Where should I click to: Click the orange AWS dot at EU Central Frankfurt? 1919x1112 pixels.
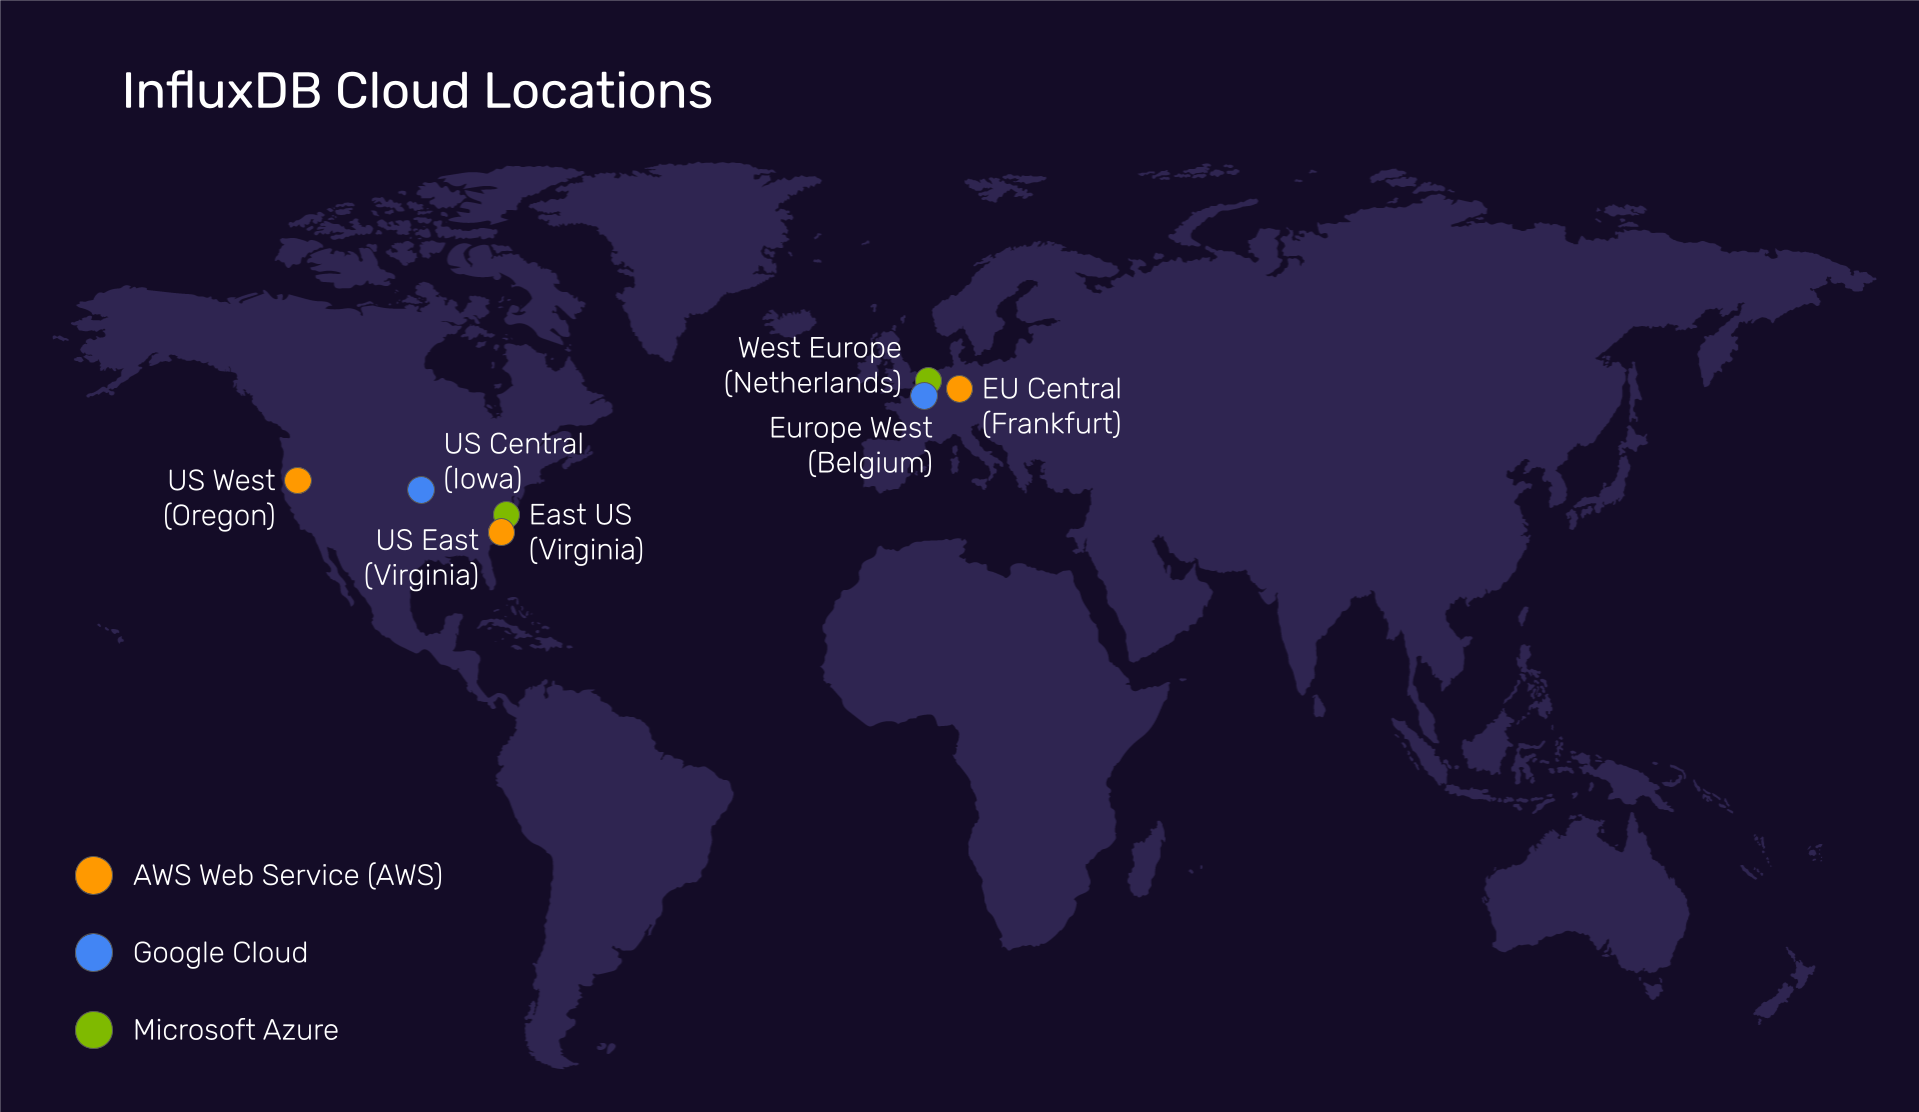click(x=959, y=389)
